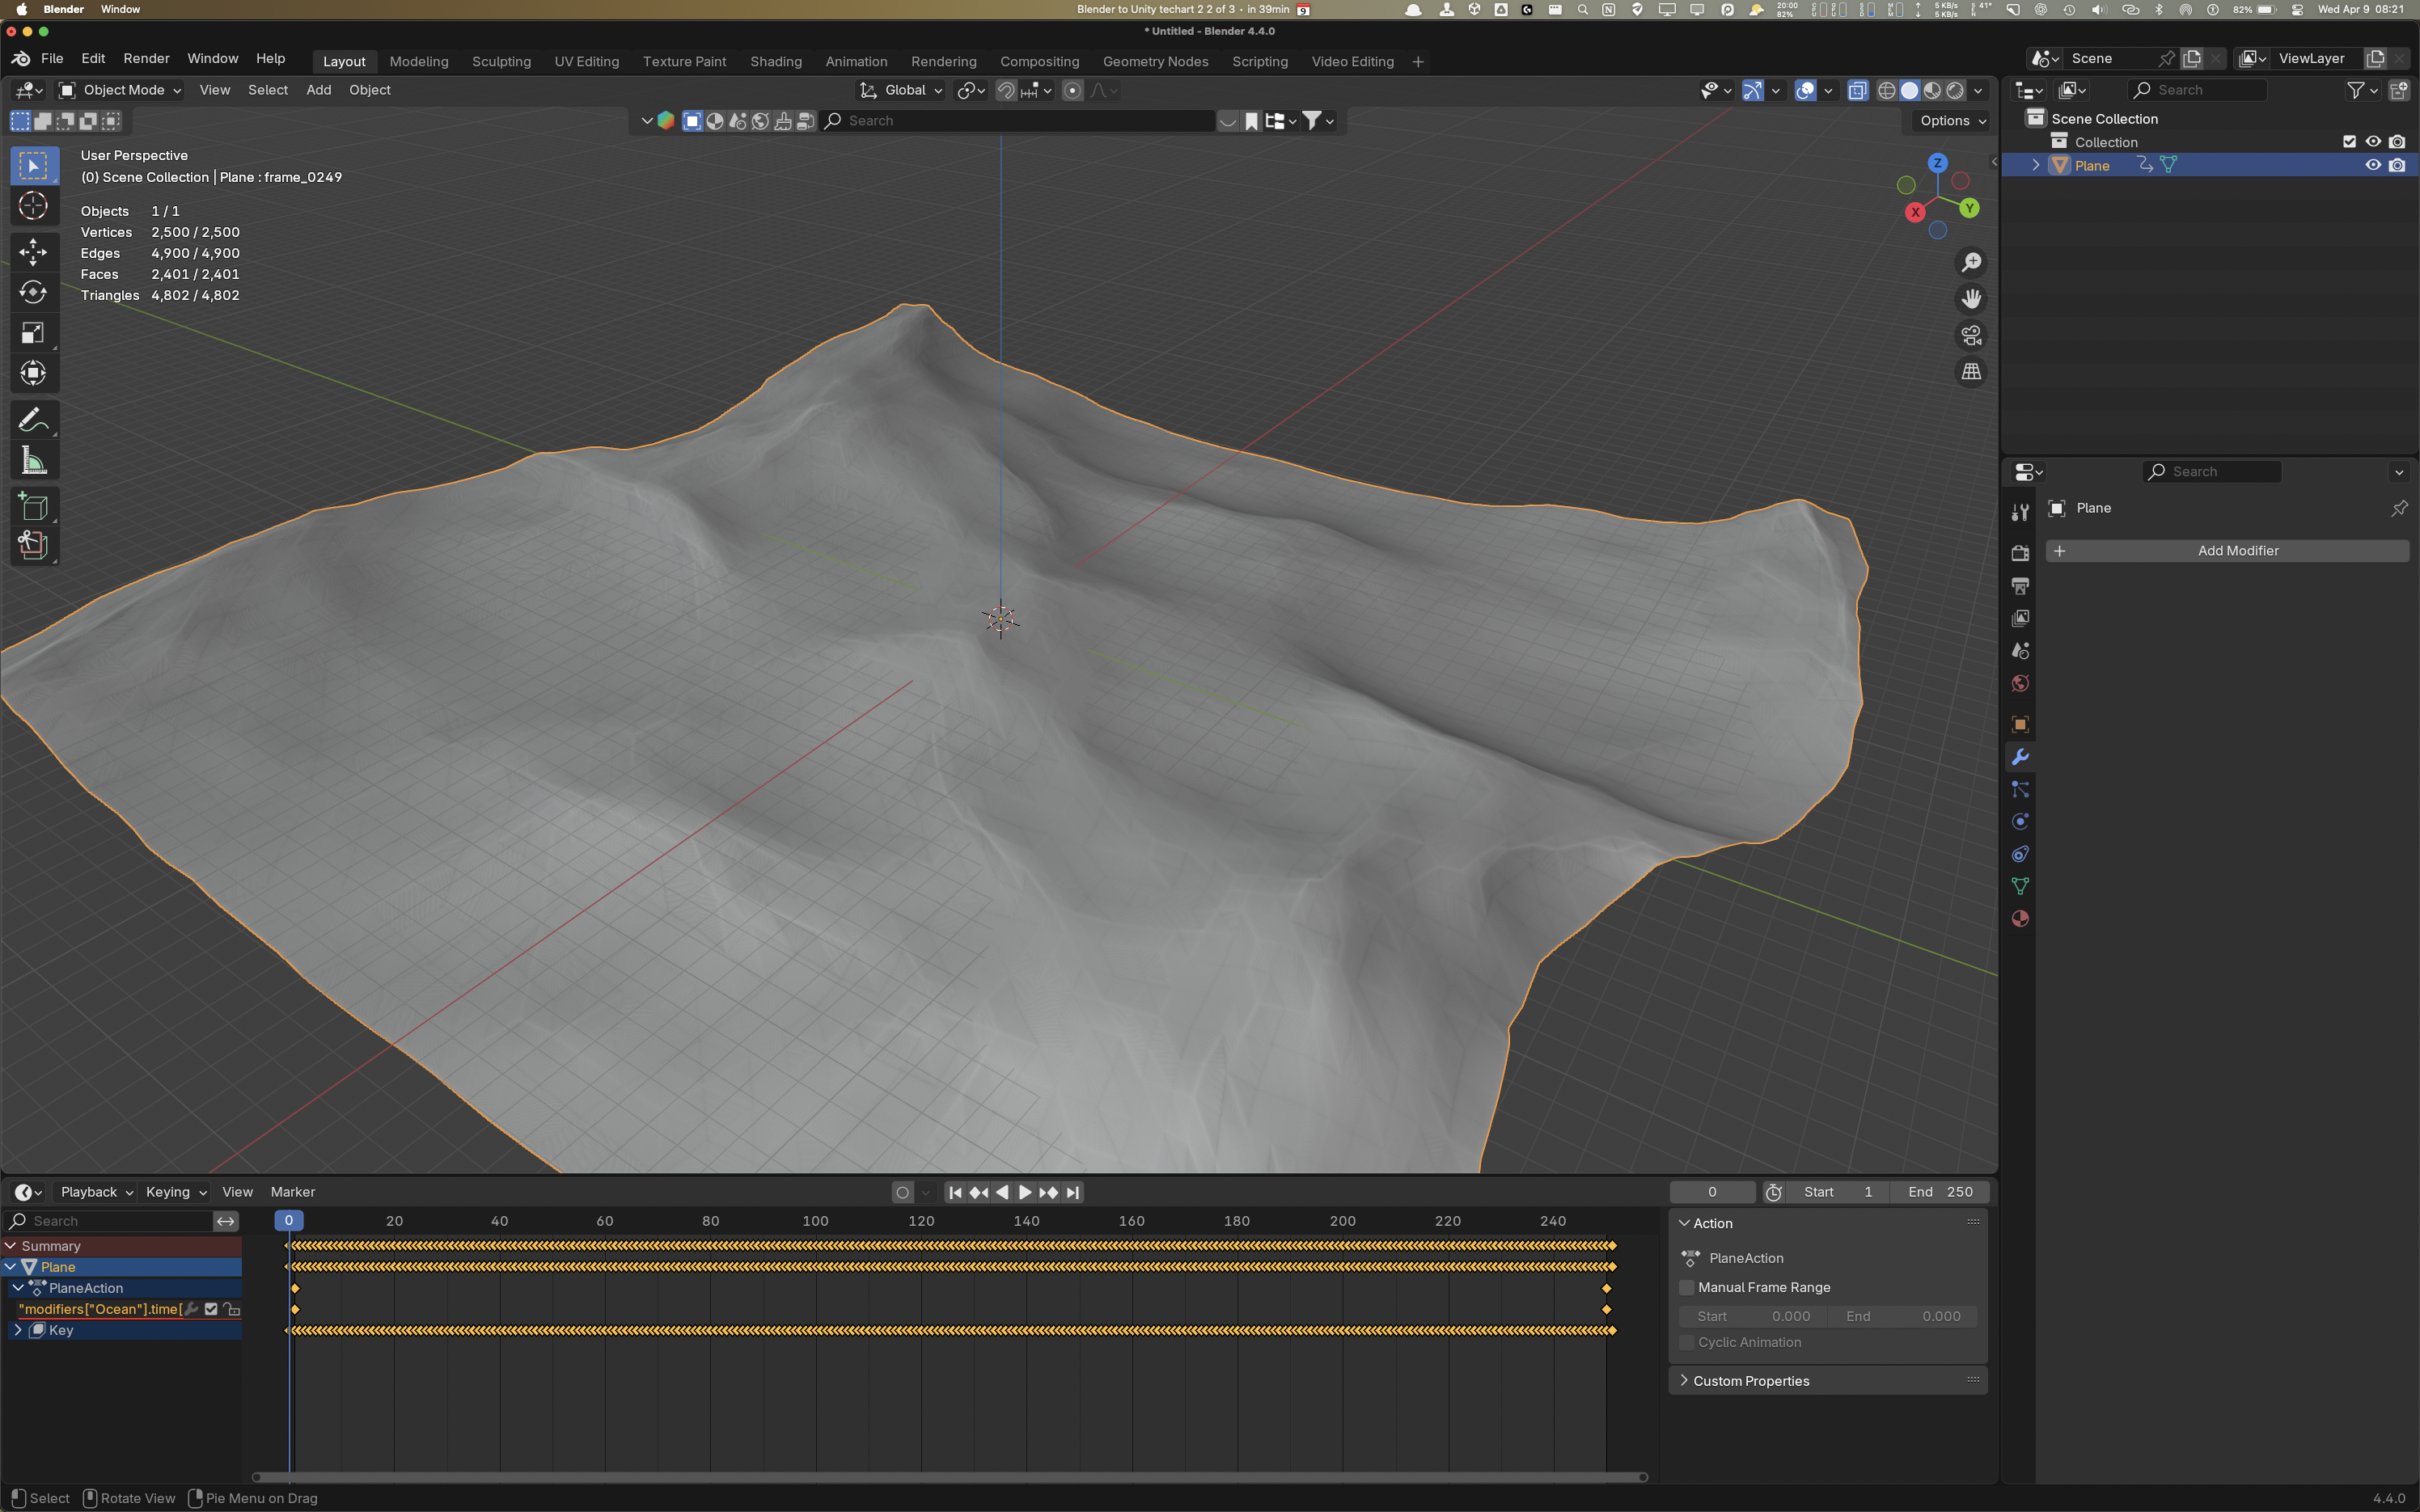Toggle auto keying record button
This screenshot has width=2420, height=1512.
tap(903, 1192)
